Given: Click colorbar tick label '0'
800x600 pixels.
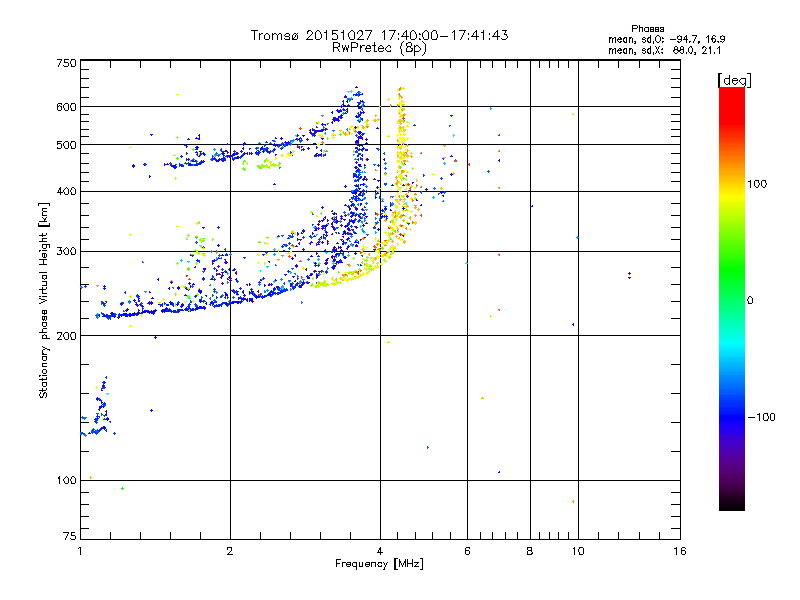Looking at the screenshot, I should [750, 301].
